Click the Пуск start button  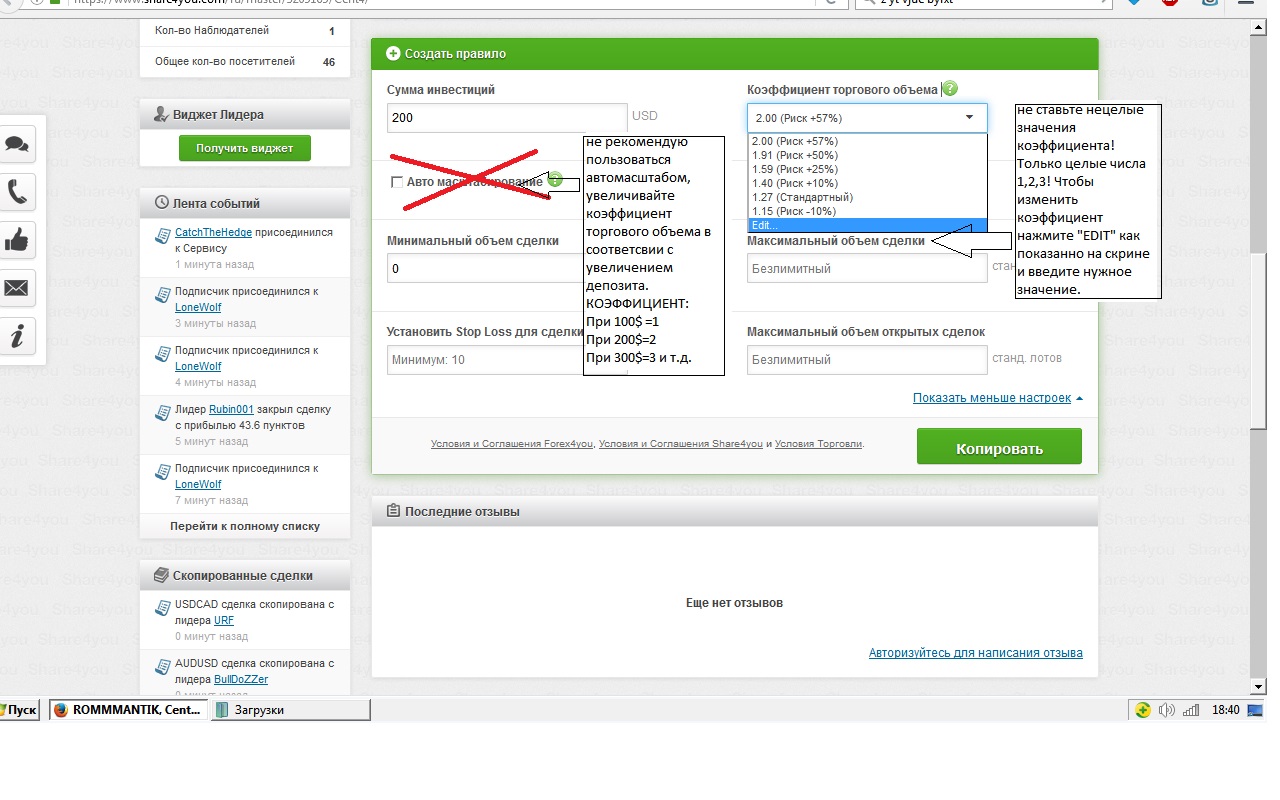click(19, 710)
